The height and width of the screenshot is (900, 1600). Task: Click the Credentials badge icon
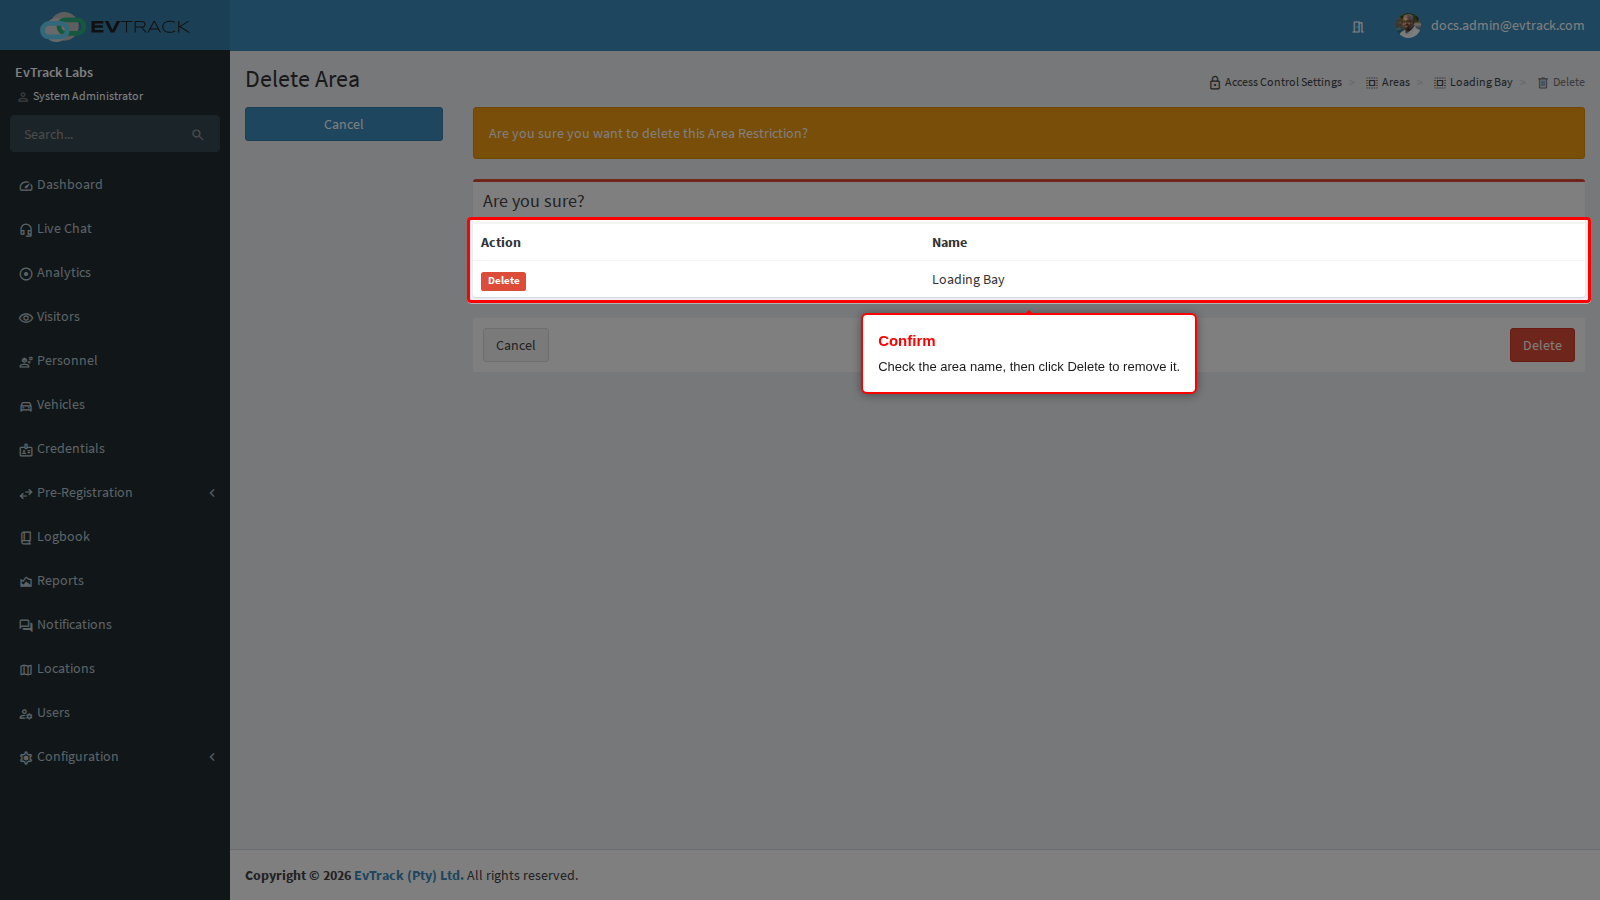(x=26, y=450)
